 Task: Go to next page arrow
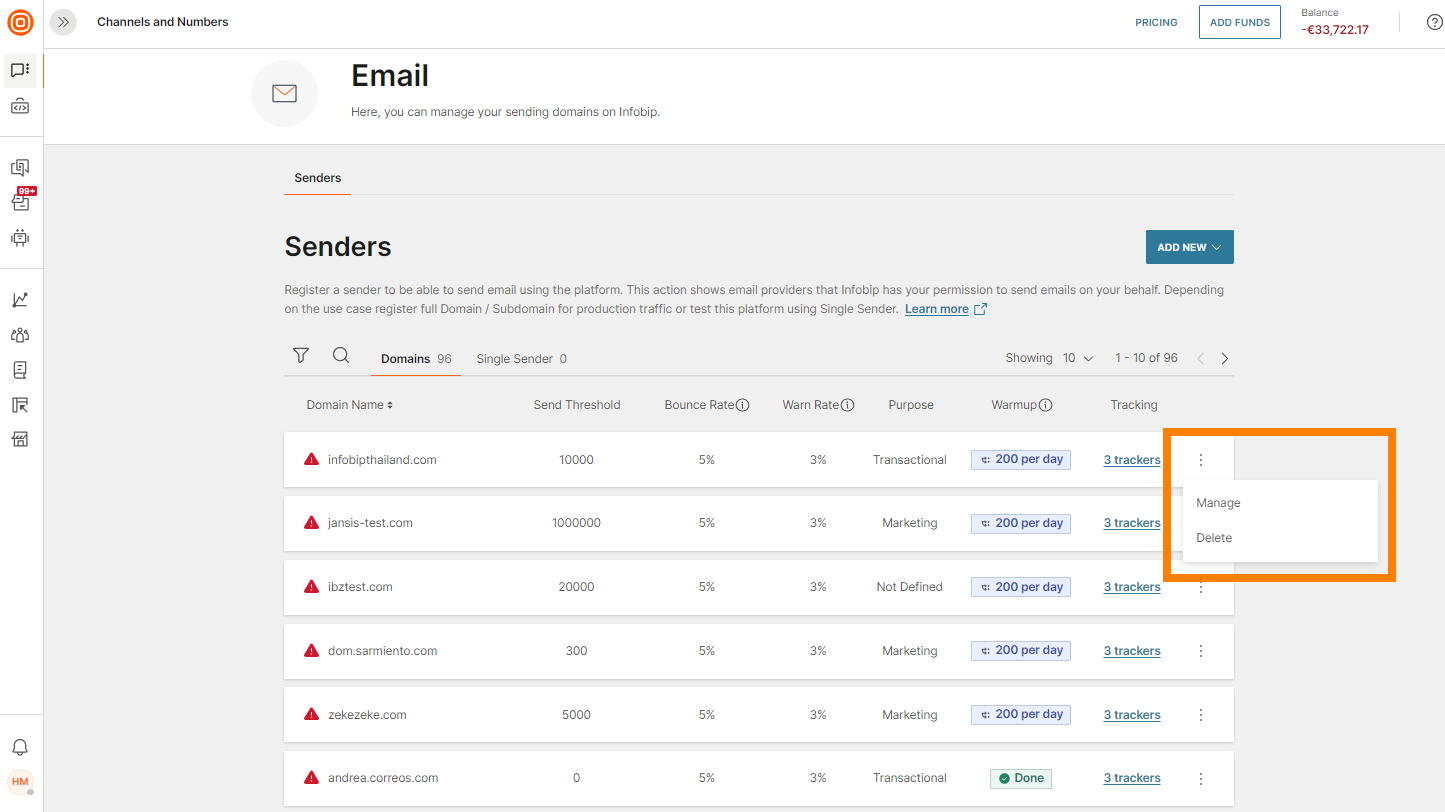point(1225,358)
